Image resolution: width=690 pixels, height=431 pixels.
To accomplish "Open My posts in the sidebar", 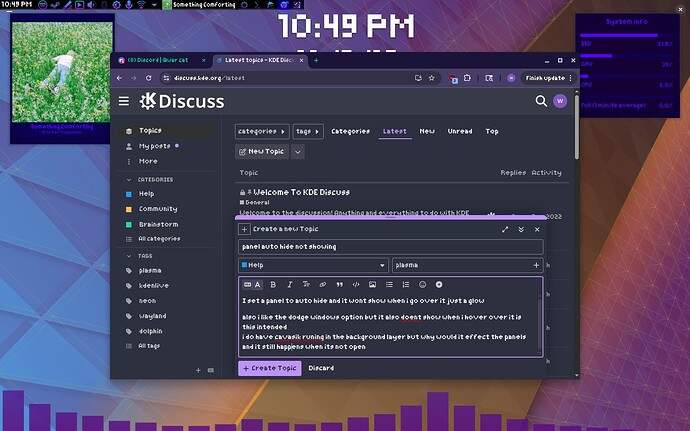I will [x=154, y=146].
